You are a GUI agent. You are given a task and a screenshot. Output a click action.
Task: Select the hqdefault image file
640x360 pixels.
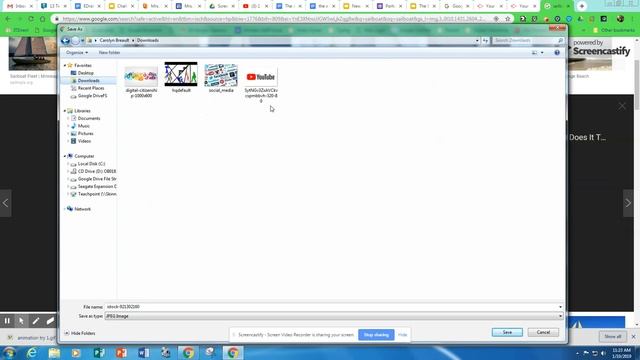pos(181,77)
